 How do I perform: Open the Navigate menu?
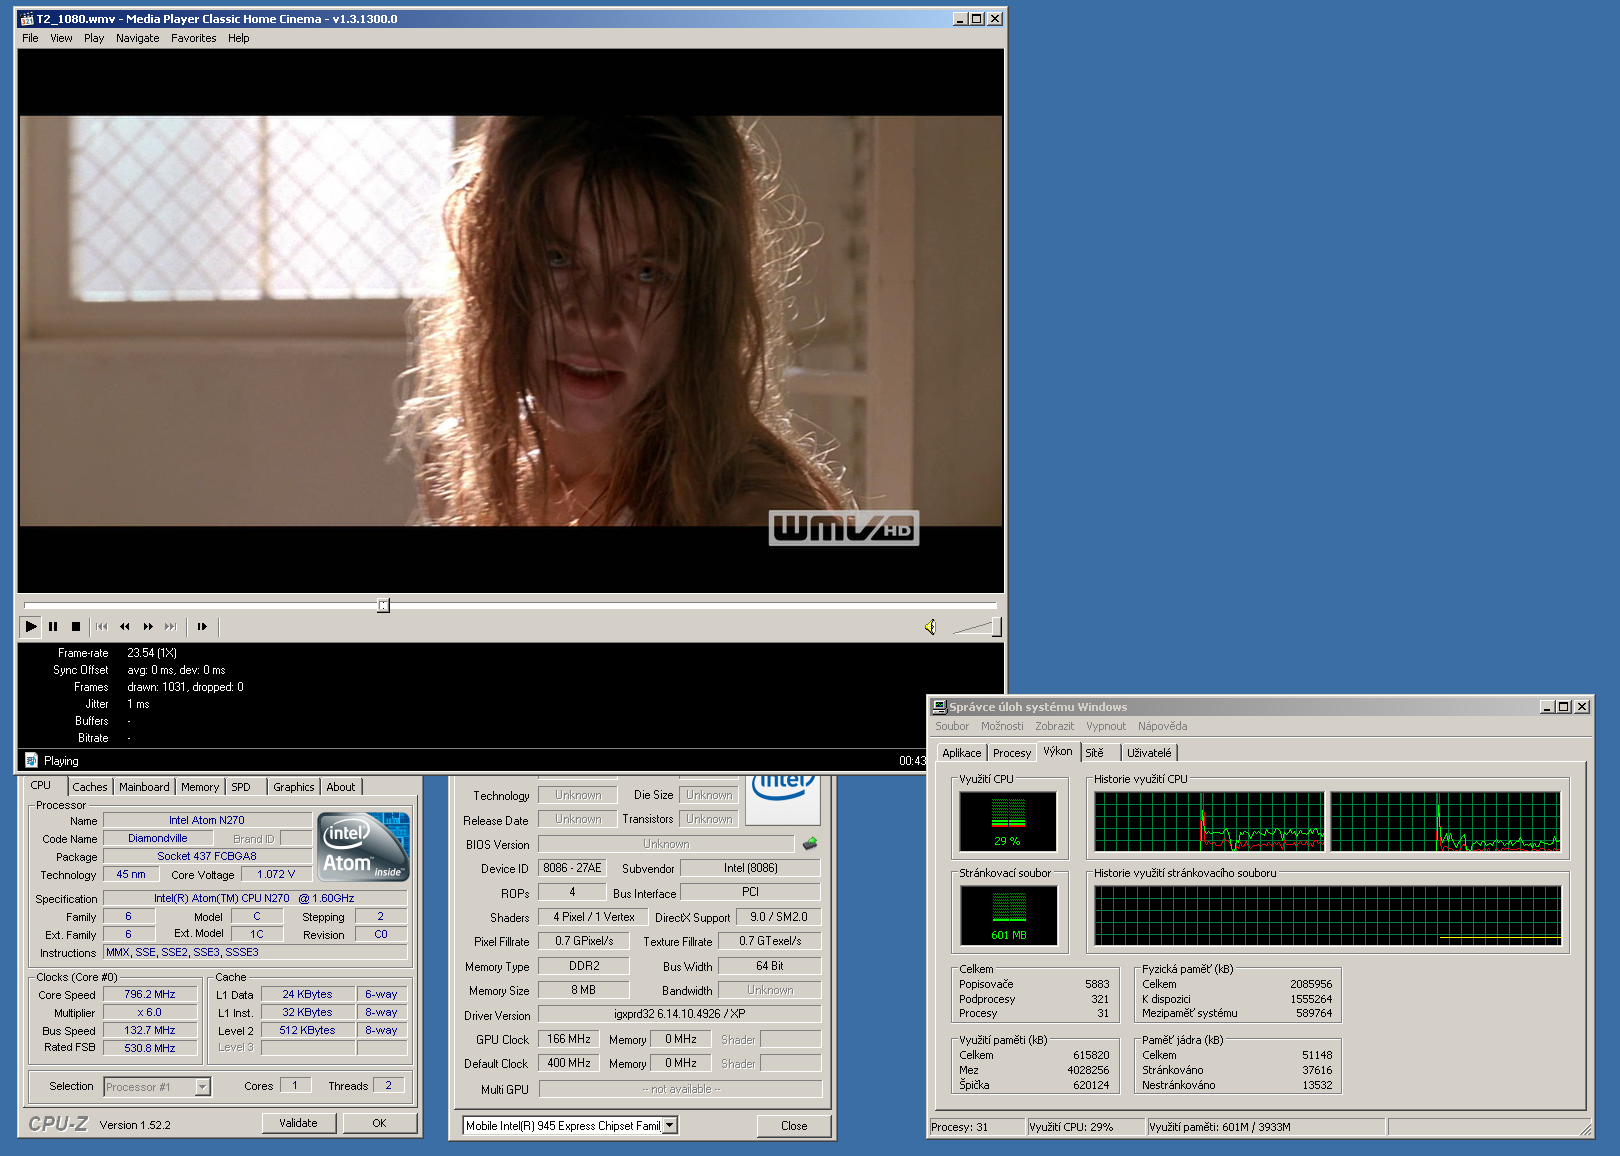(137, 38)
